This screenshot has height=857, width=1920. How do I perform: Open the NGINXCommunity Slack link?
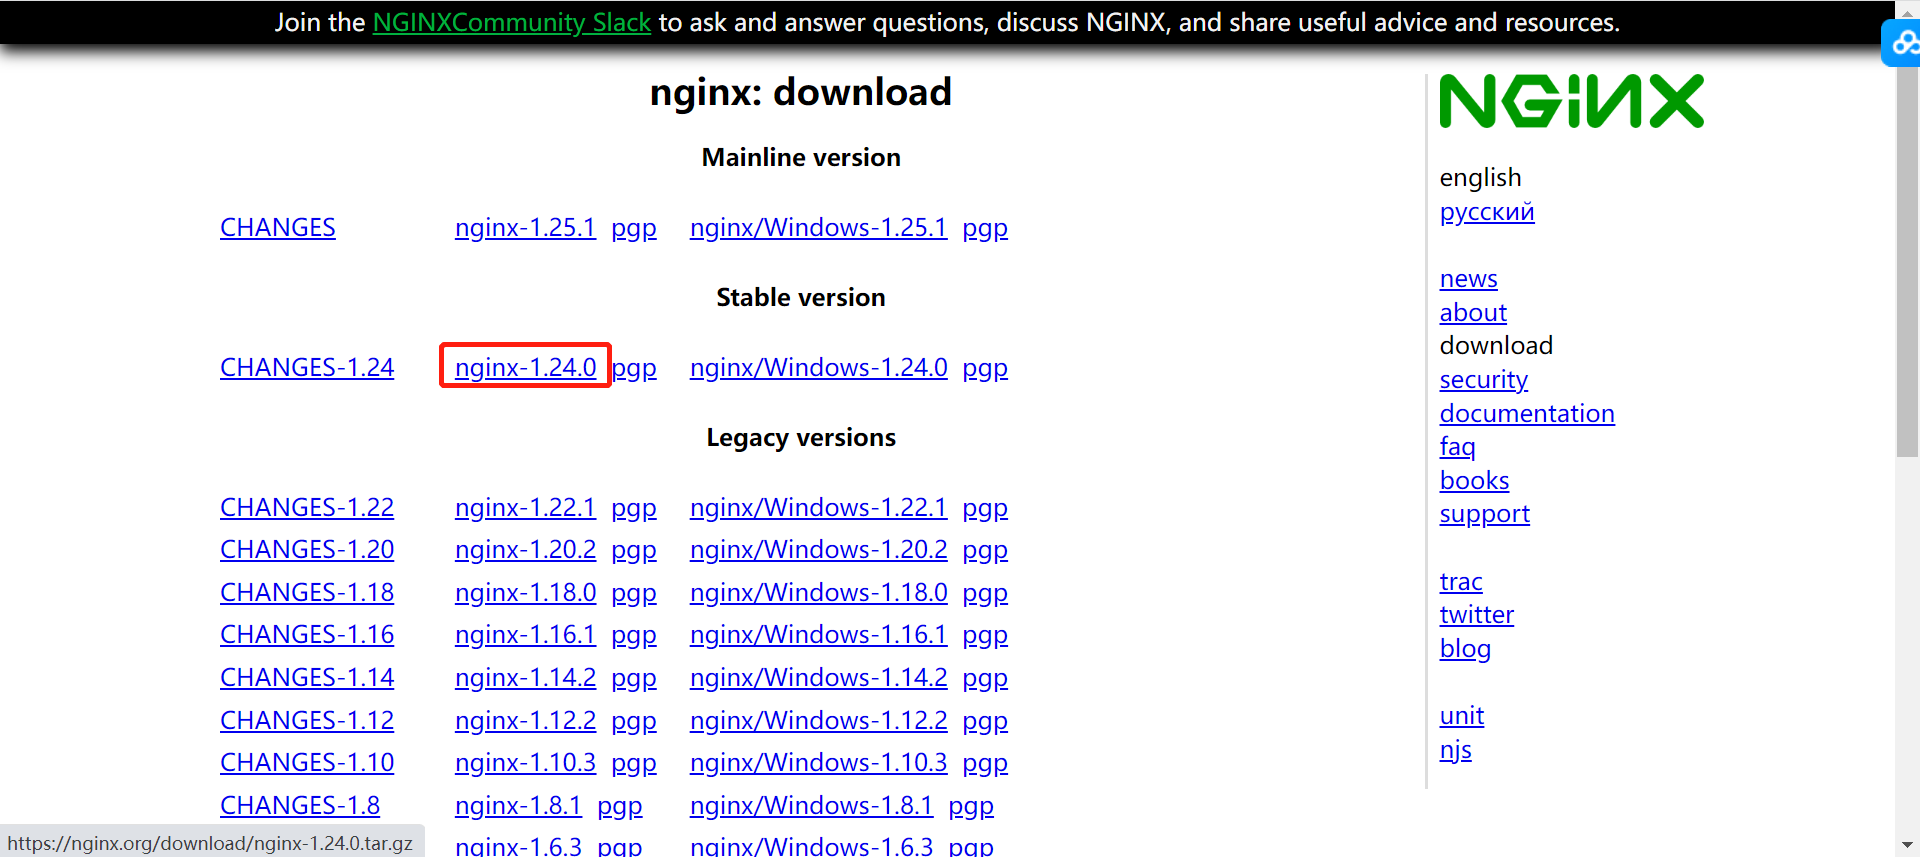(x=512, y=22)
